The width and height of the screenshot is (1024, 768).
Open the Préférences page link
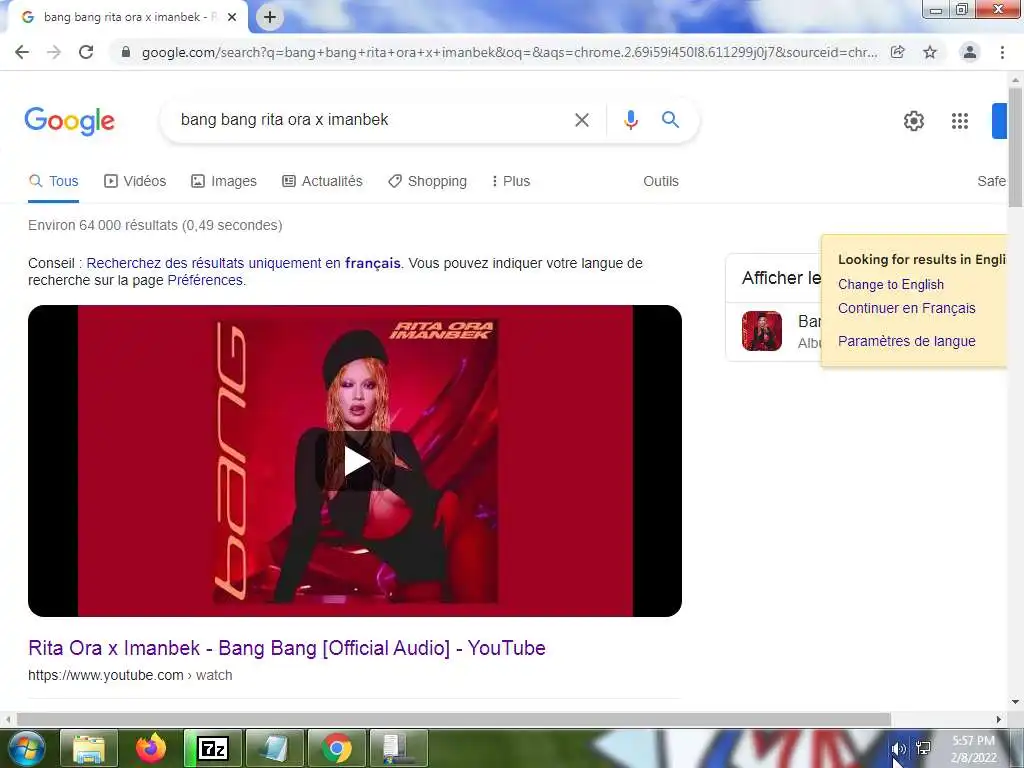tap(205, 280)
